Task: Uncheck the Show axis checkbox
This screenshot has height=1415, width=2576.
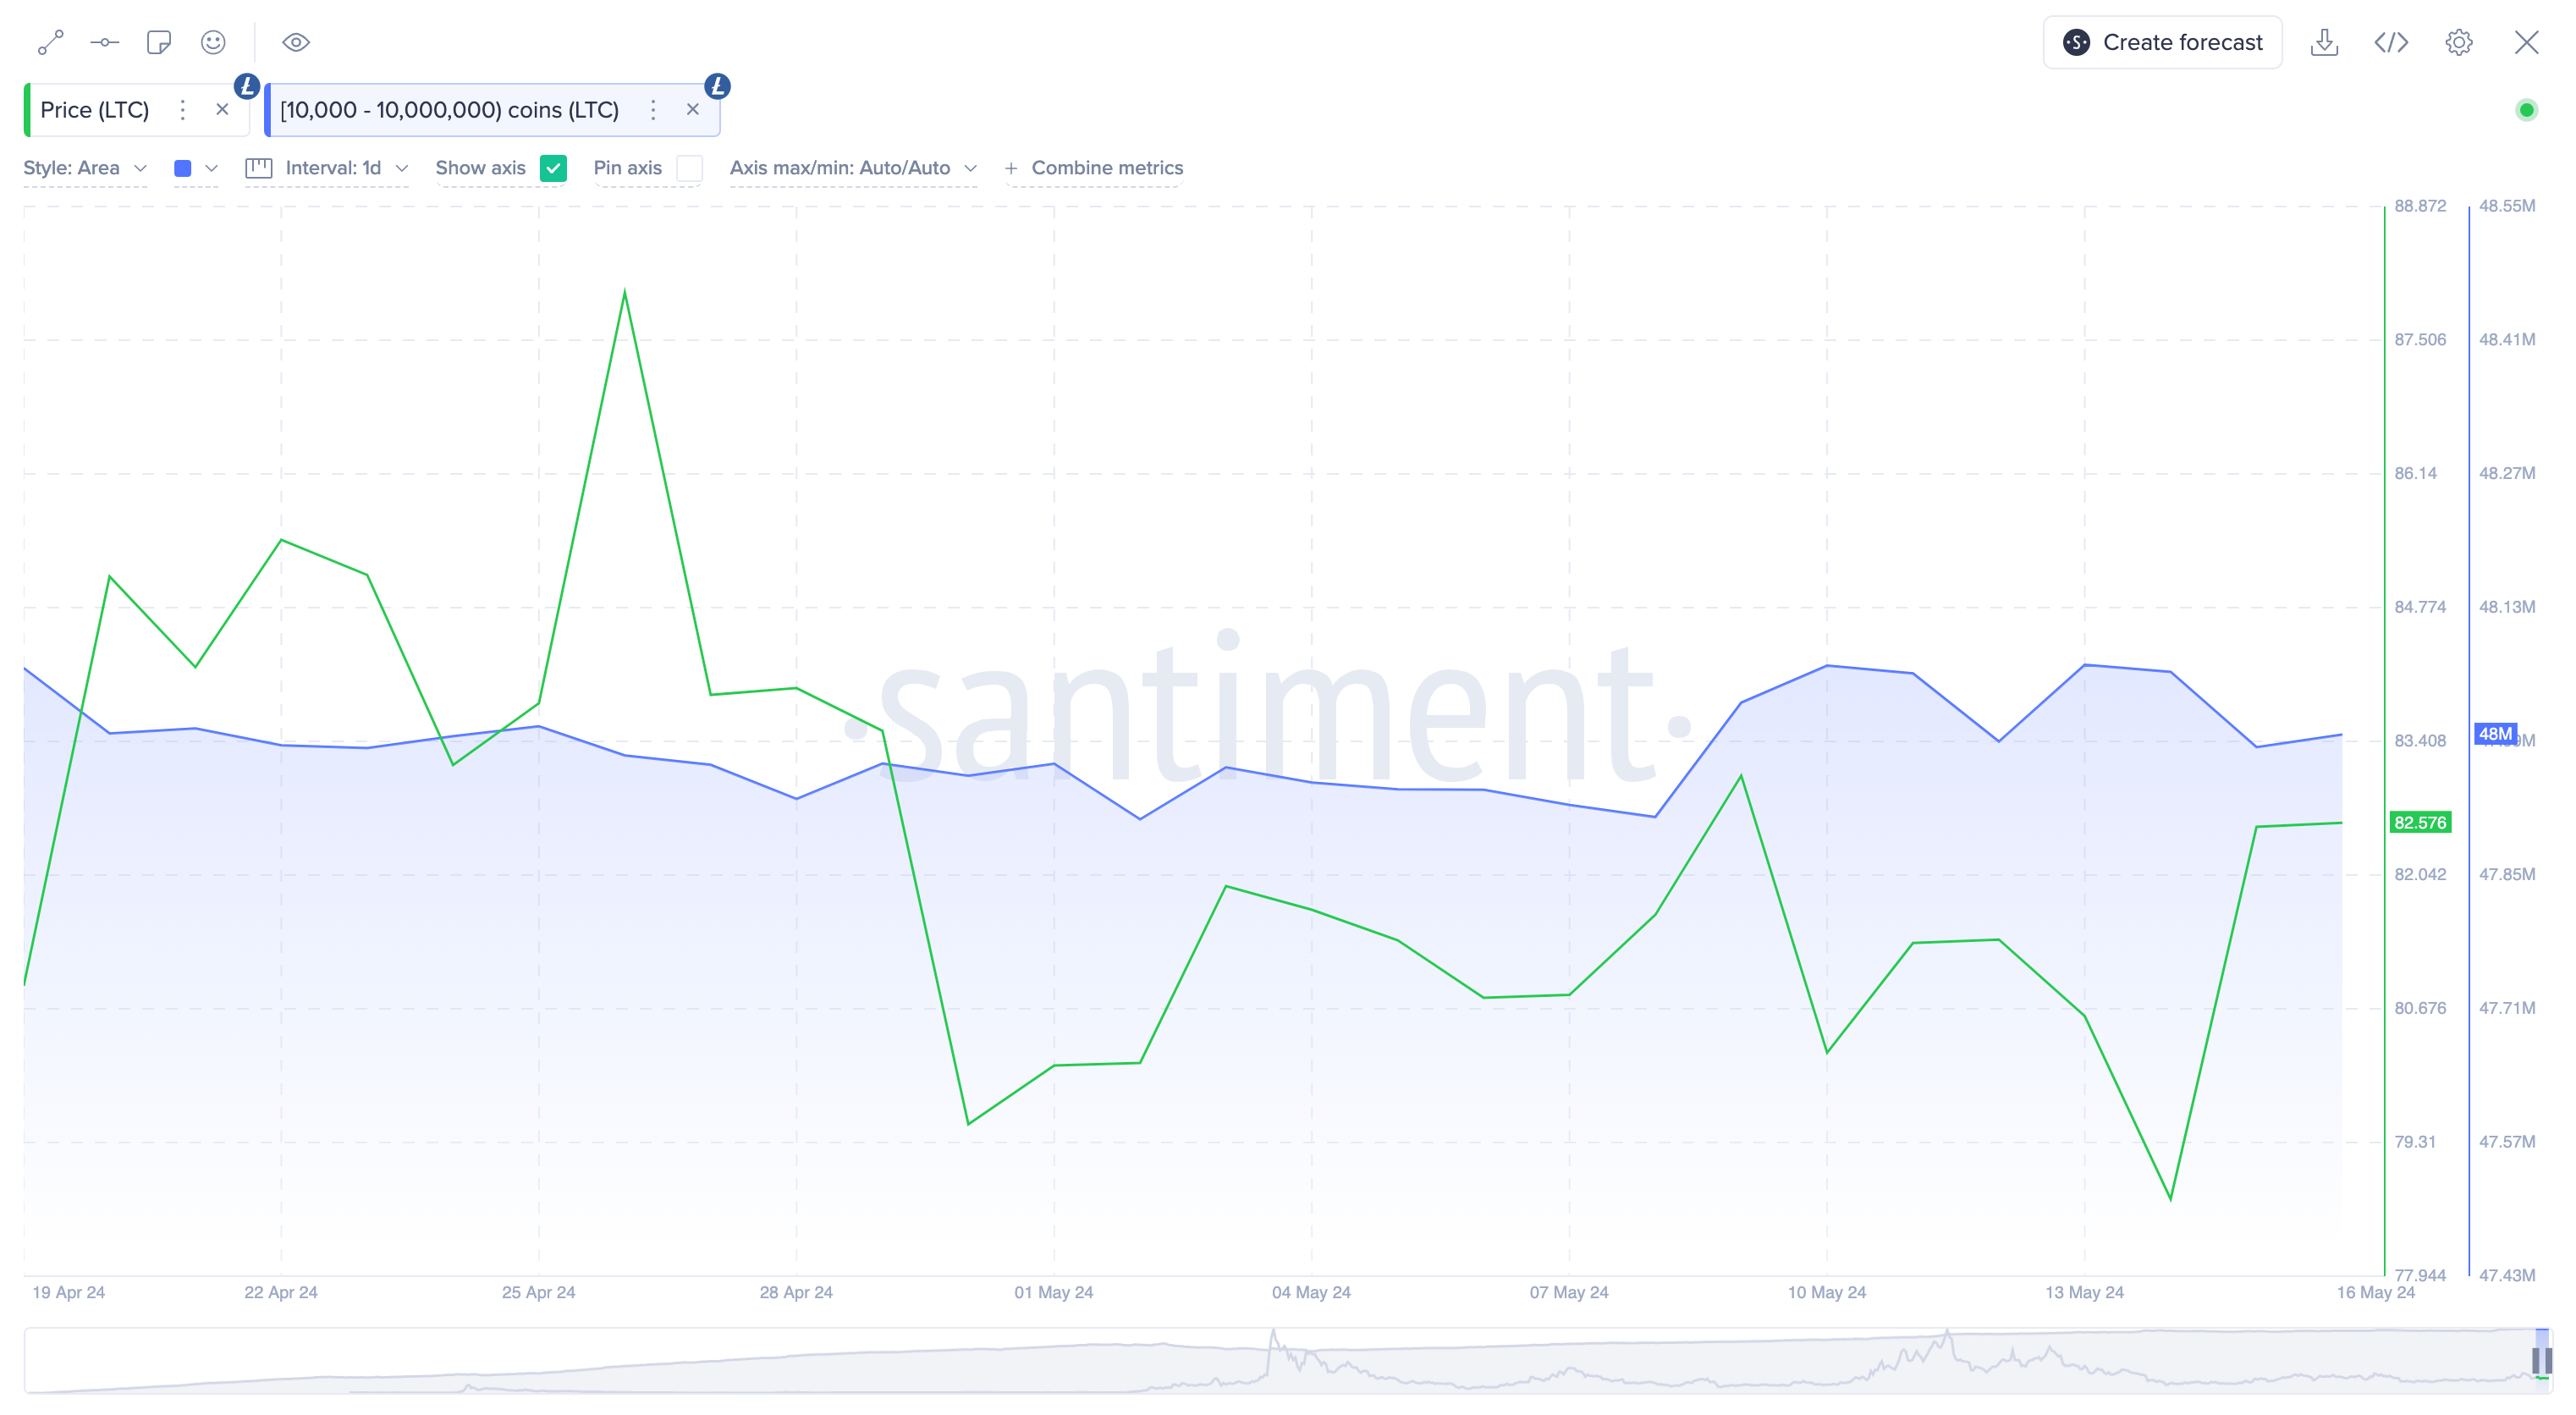Action: pyautogui.click(x=553, y=168)
